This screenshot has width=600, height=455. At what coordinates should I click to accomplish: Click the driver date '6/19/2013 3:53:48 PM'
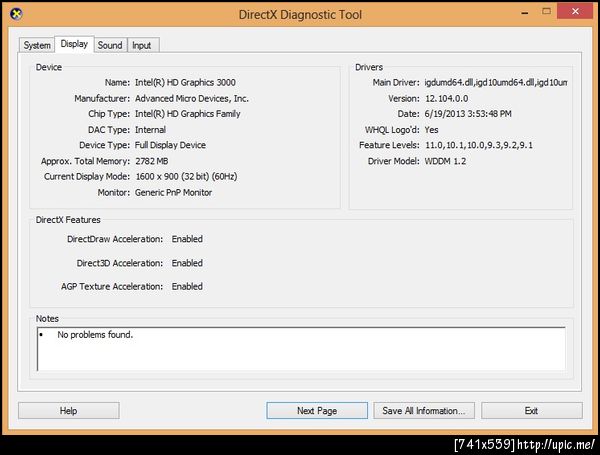(468, 114)
